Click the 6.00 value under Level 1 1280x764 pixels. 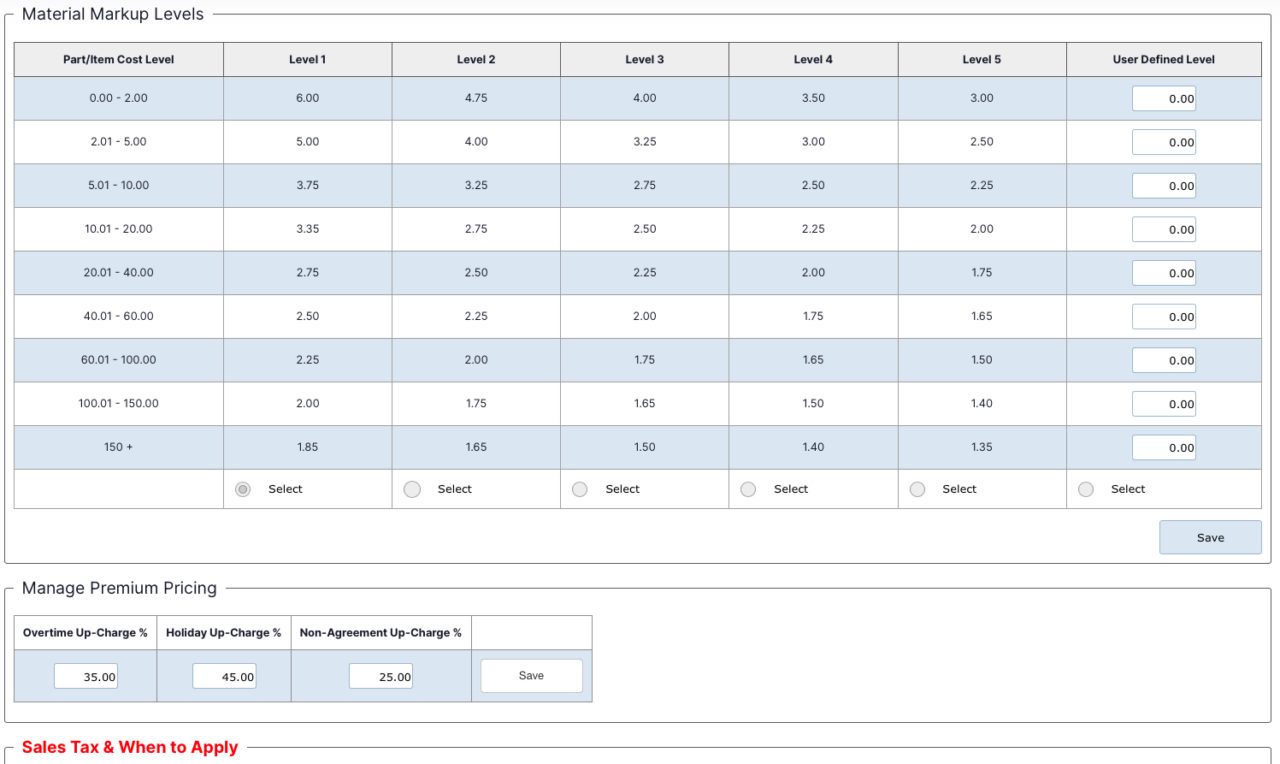pyautogui.click(x=308, y=98)
